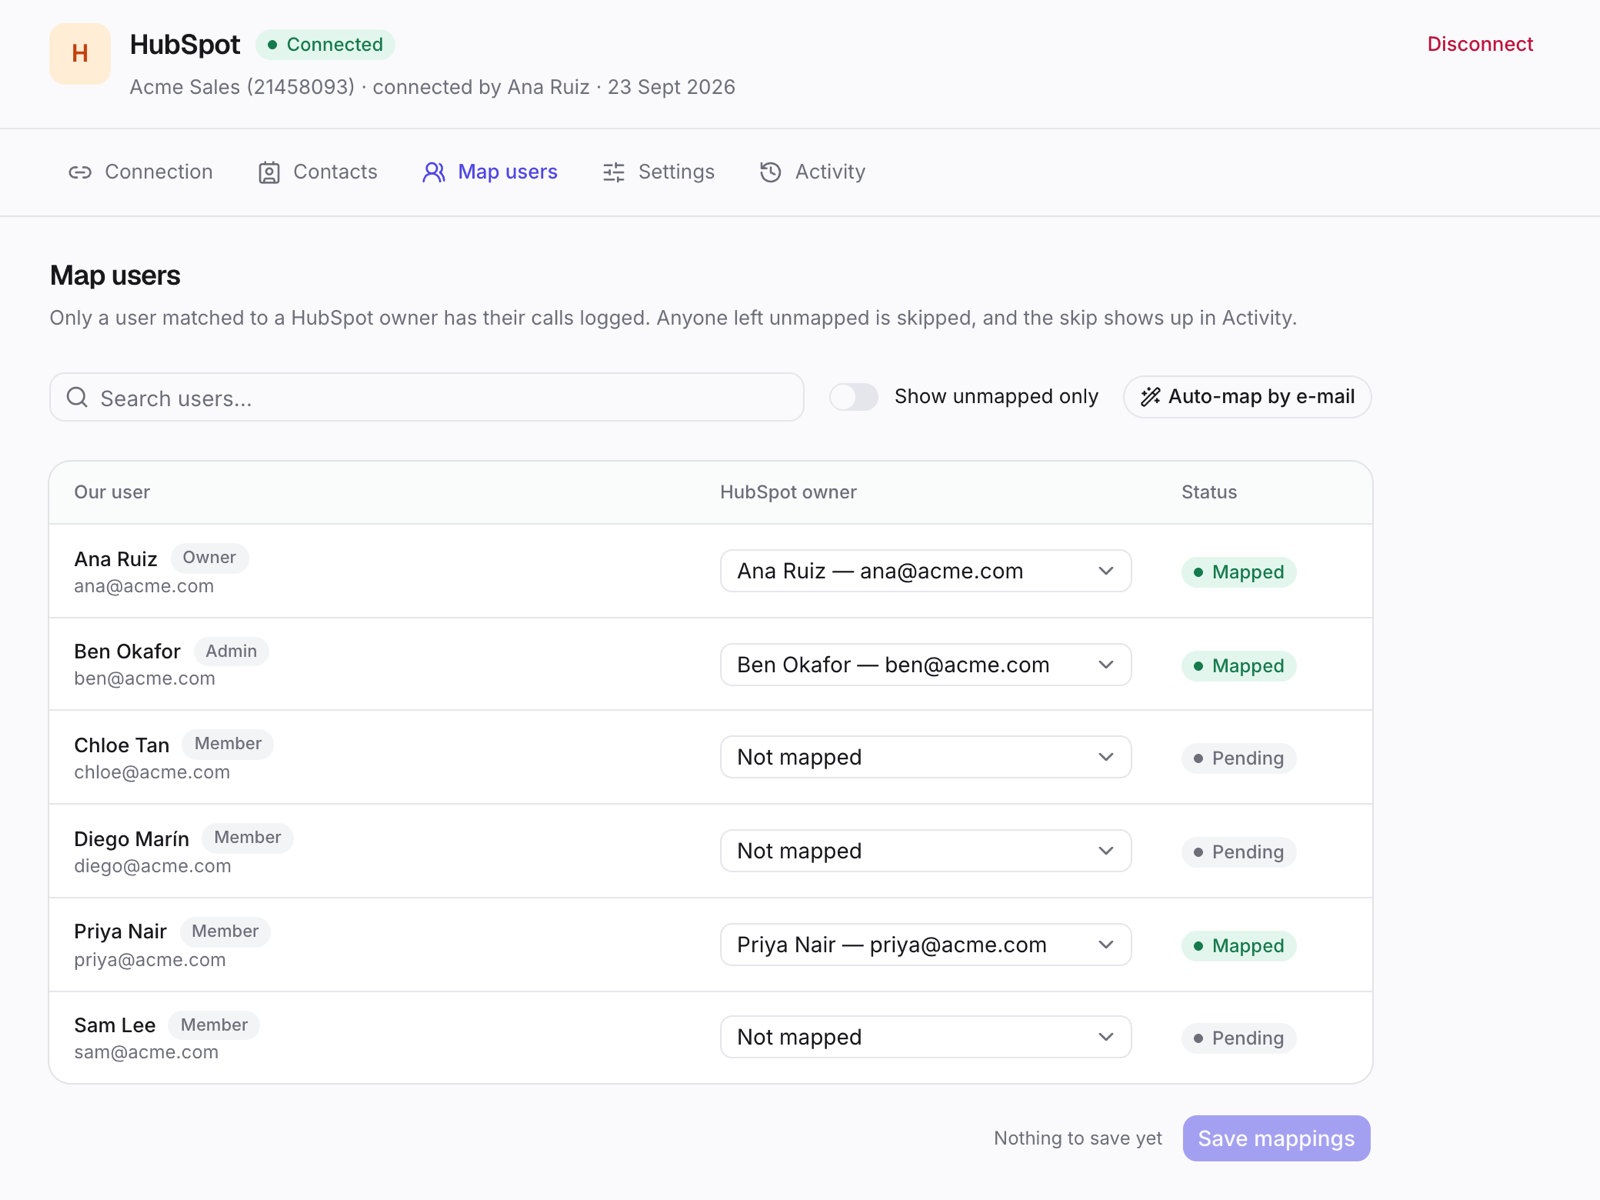Image resolution: width=1600 pixels, height=1200 pixels.
Task: Open Sam Lee's Not mapped dropdown
Action: click(x=926, y=1037)
